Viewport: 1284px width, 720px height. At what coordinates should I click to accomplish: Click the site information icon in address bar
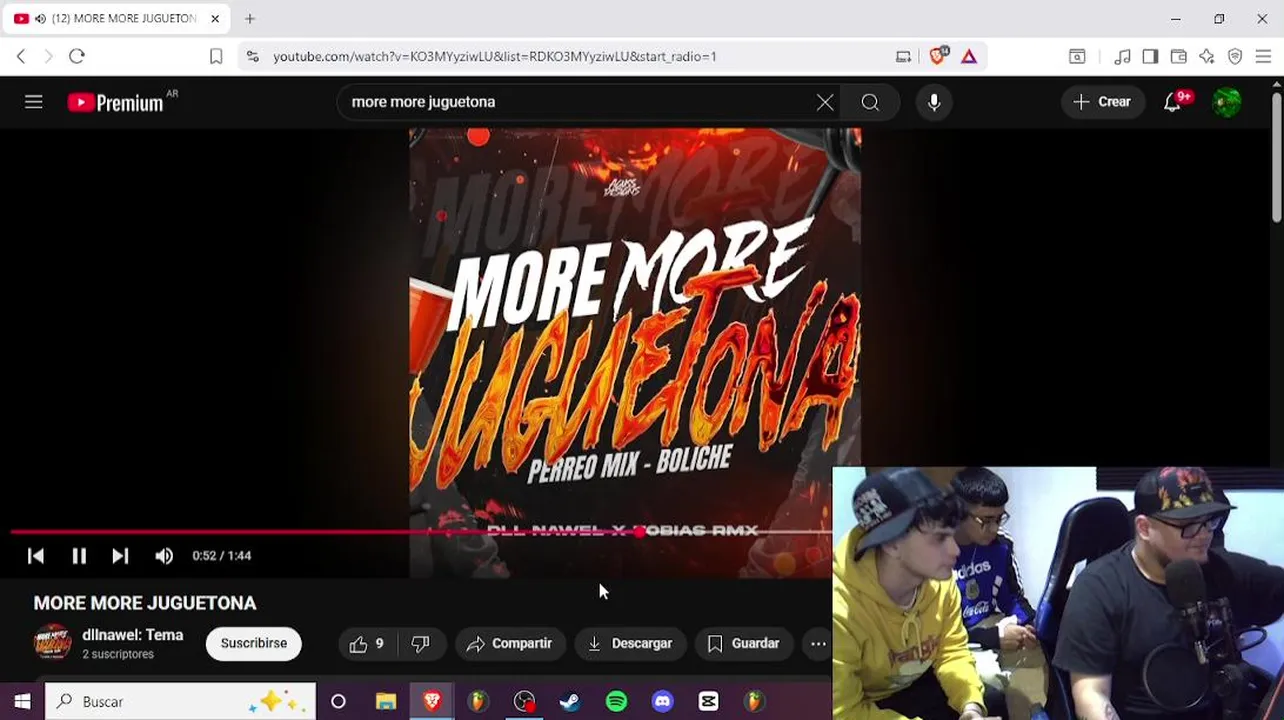tap(253, 56)
